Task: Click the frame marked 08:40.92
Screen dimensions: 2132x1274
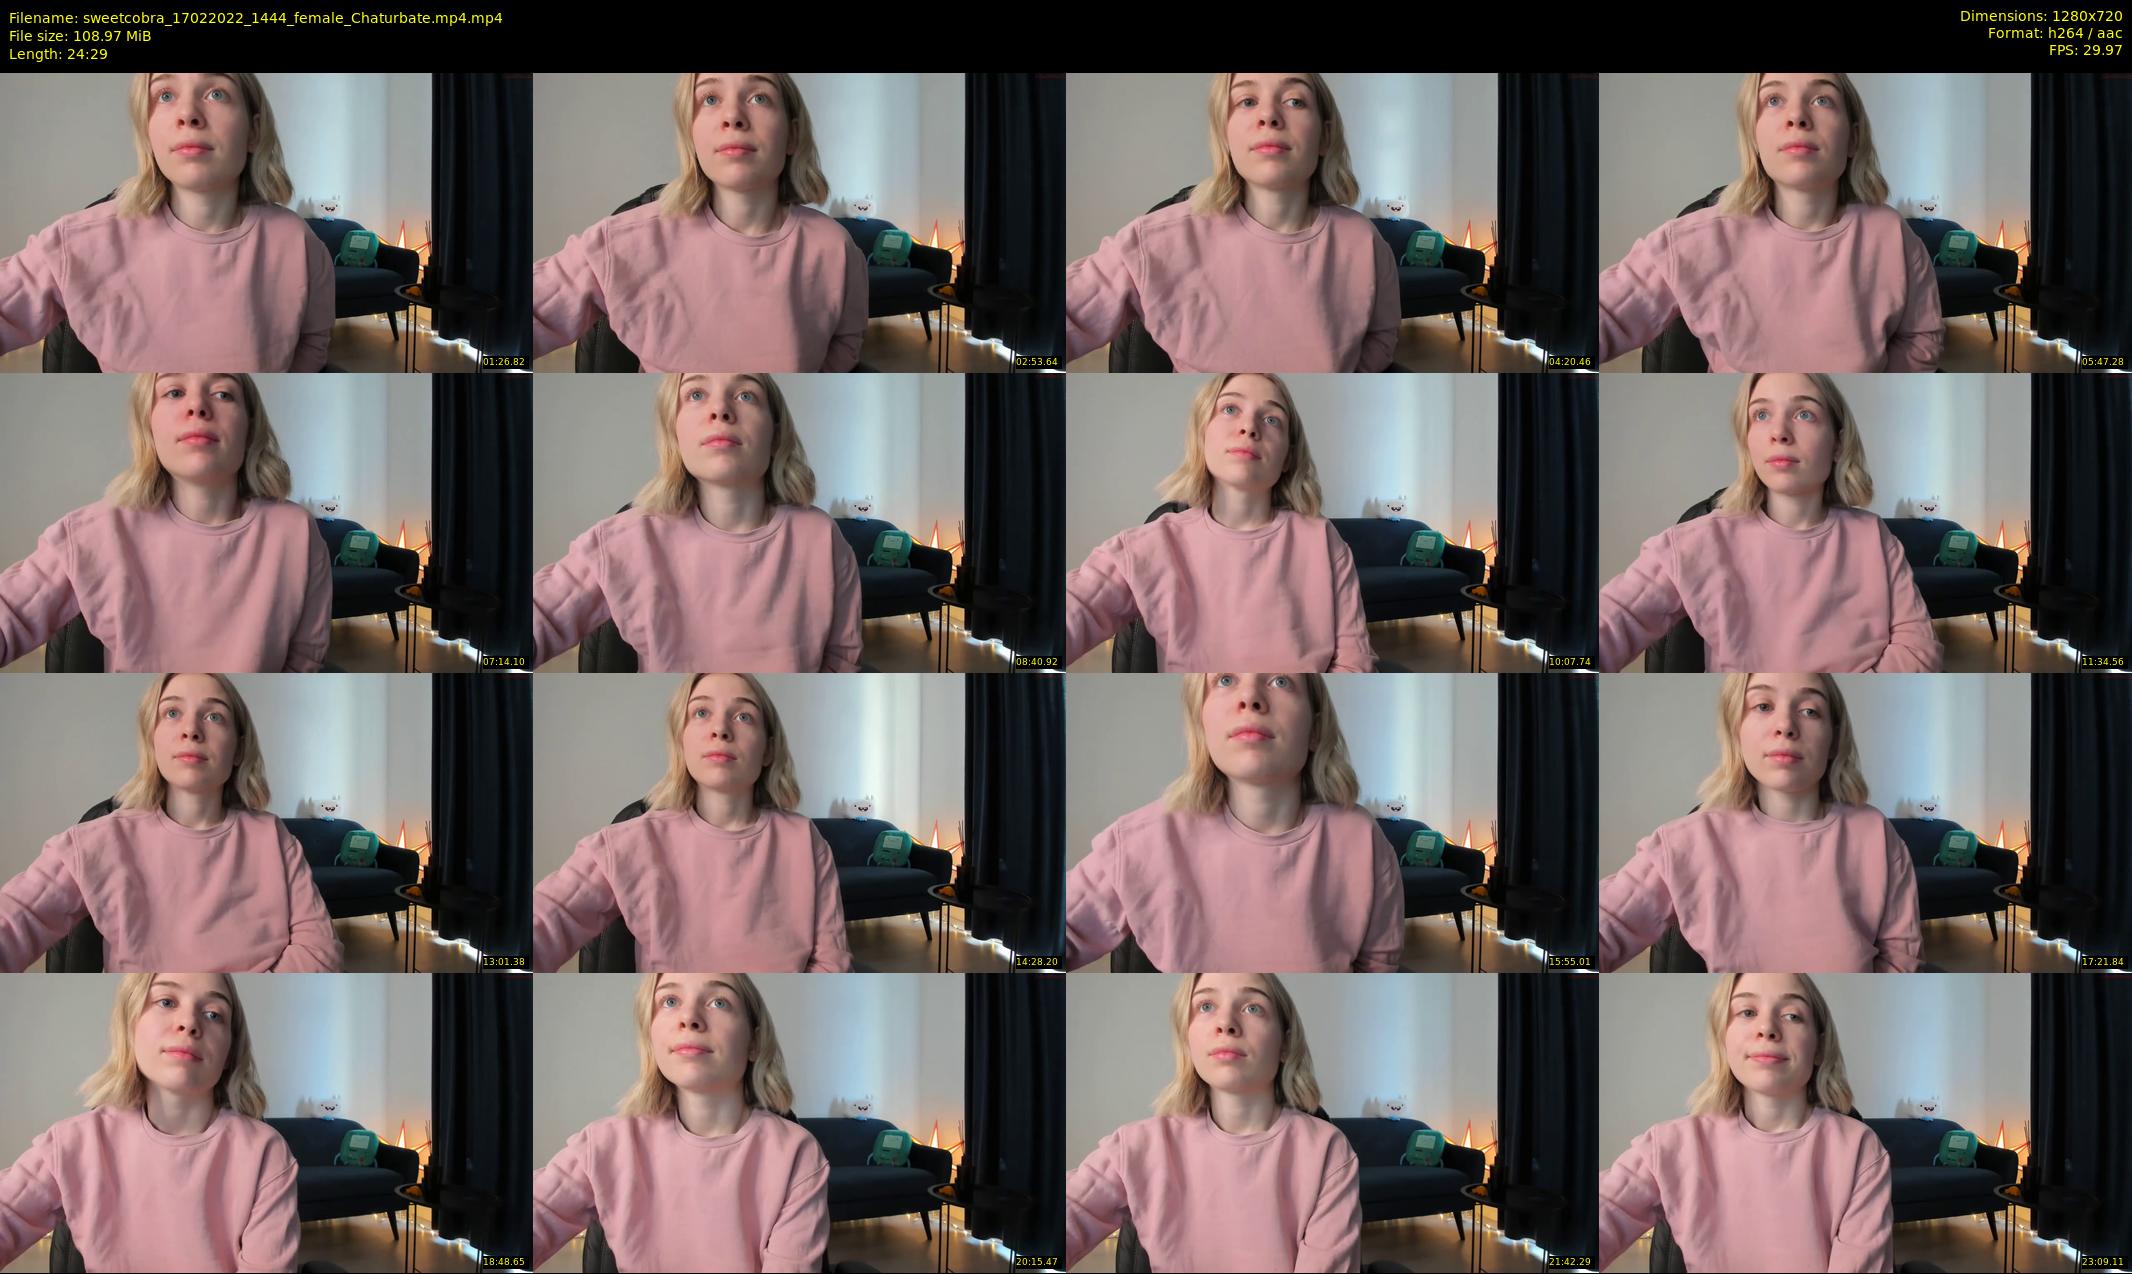Action: point(799,522)
